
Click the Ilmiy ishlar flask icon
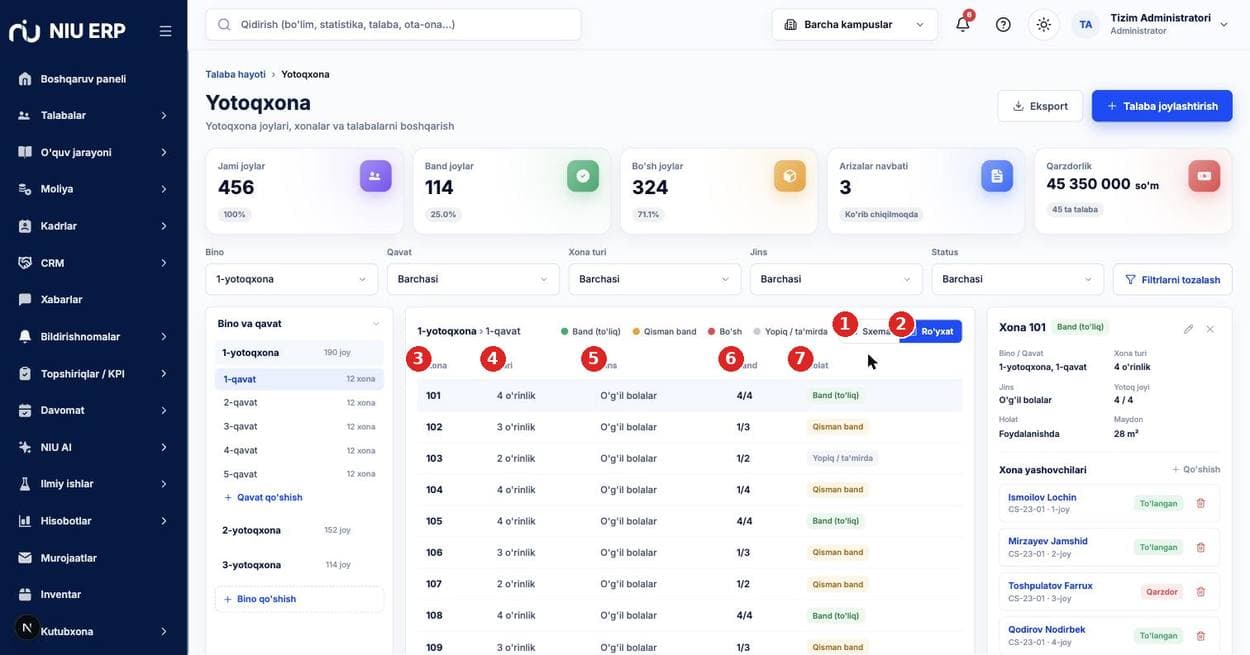[25, 484]
